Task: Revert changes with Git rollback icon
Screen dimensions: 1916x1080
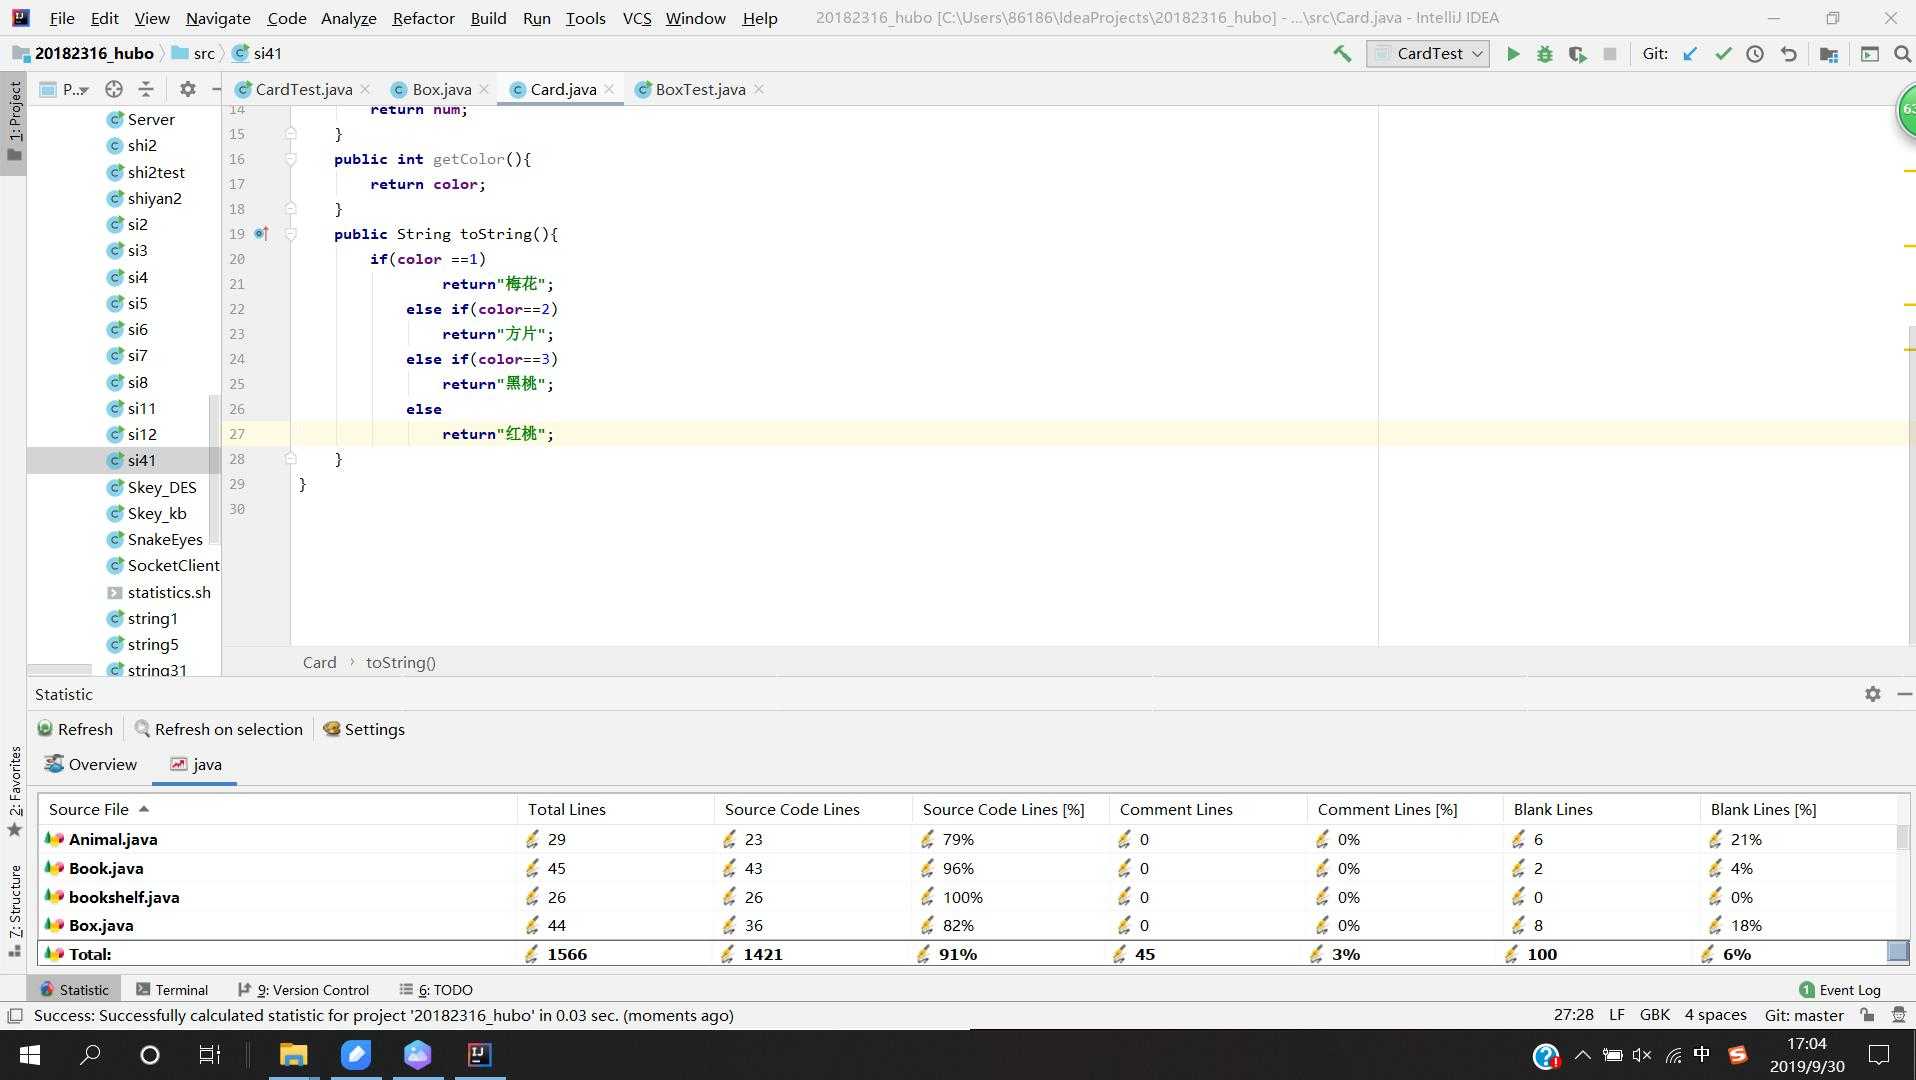Action: (1788, 54)
